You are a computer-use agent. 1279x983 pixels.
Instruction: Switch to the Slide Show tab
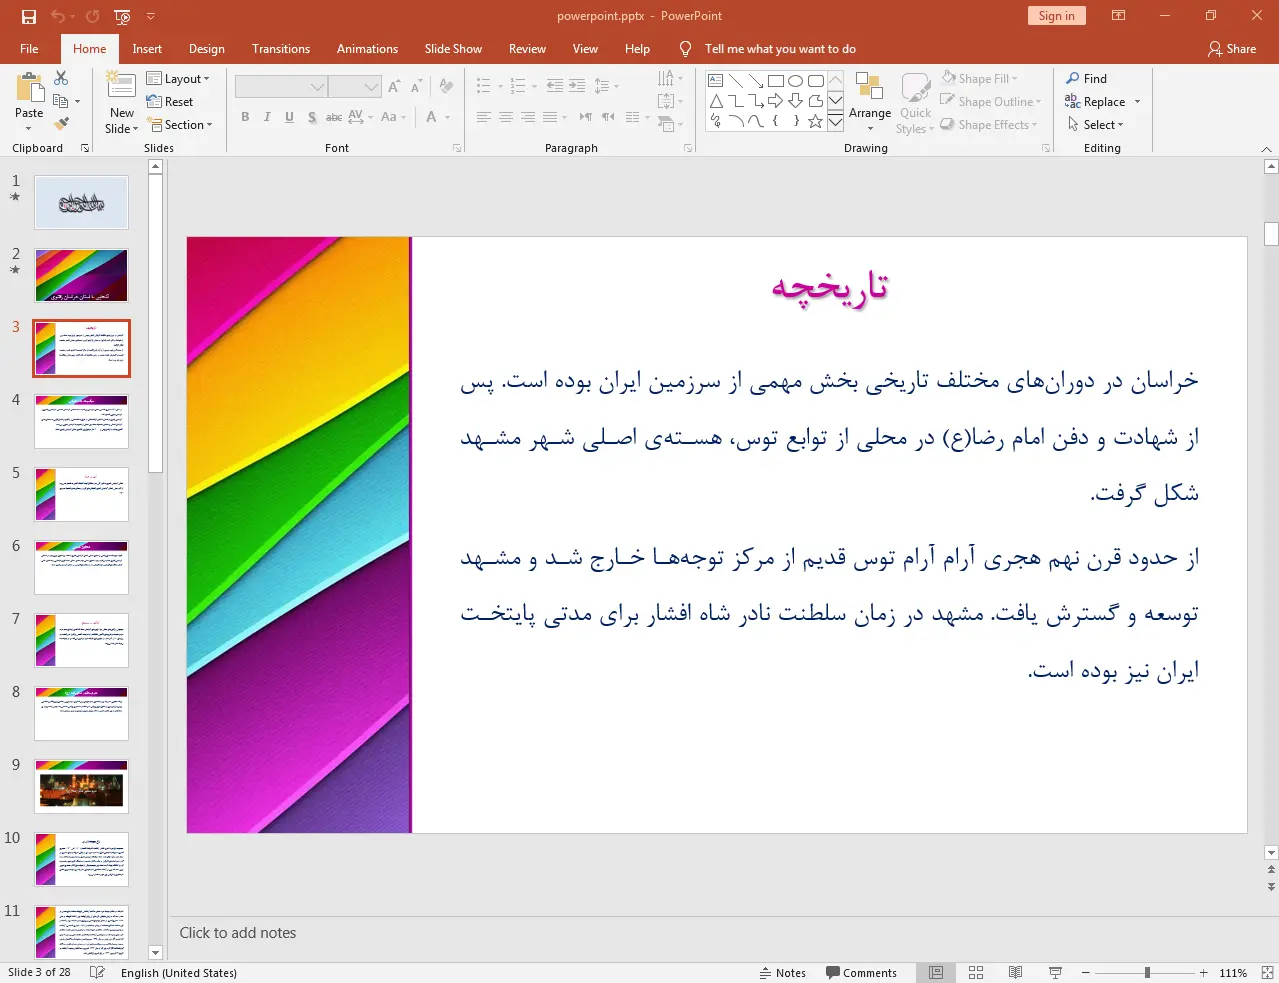453,49
